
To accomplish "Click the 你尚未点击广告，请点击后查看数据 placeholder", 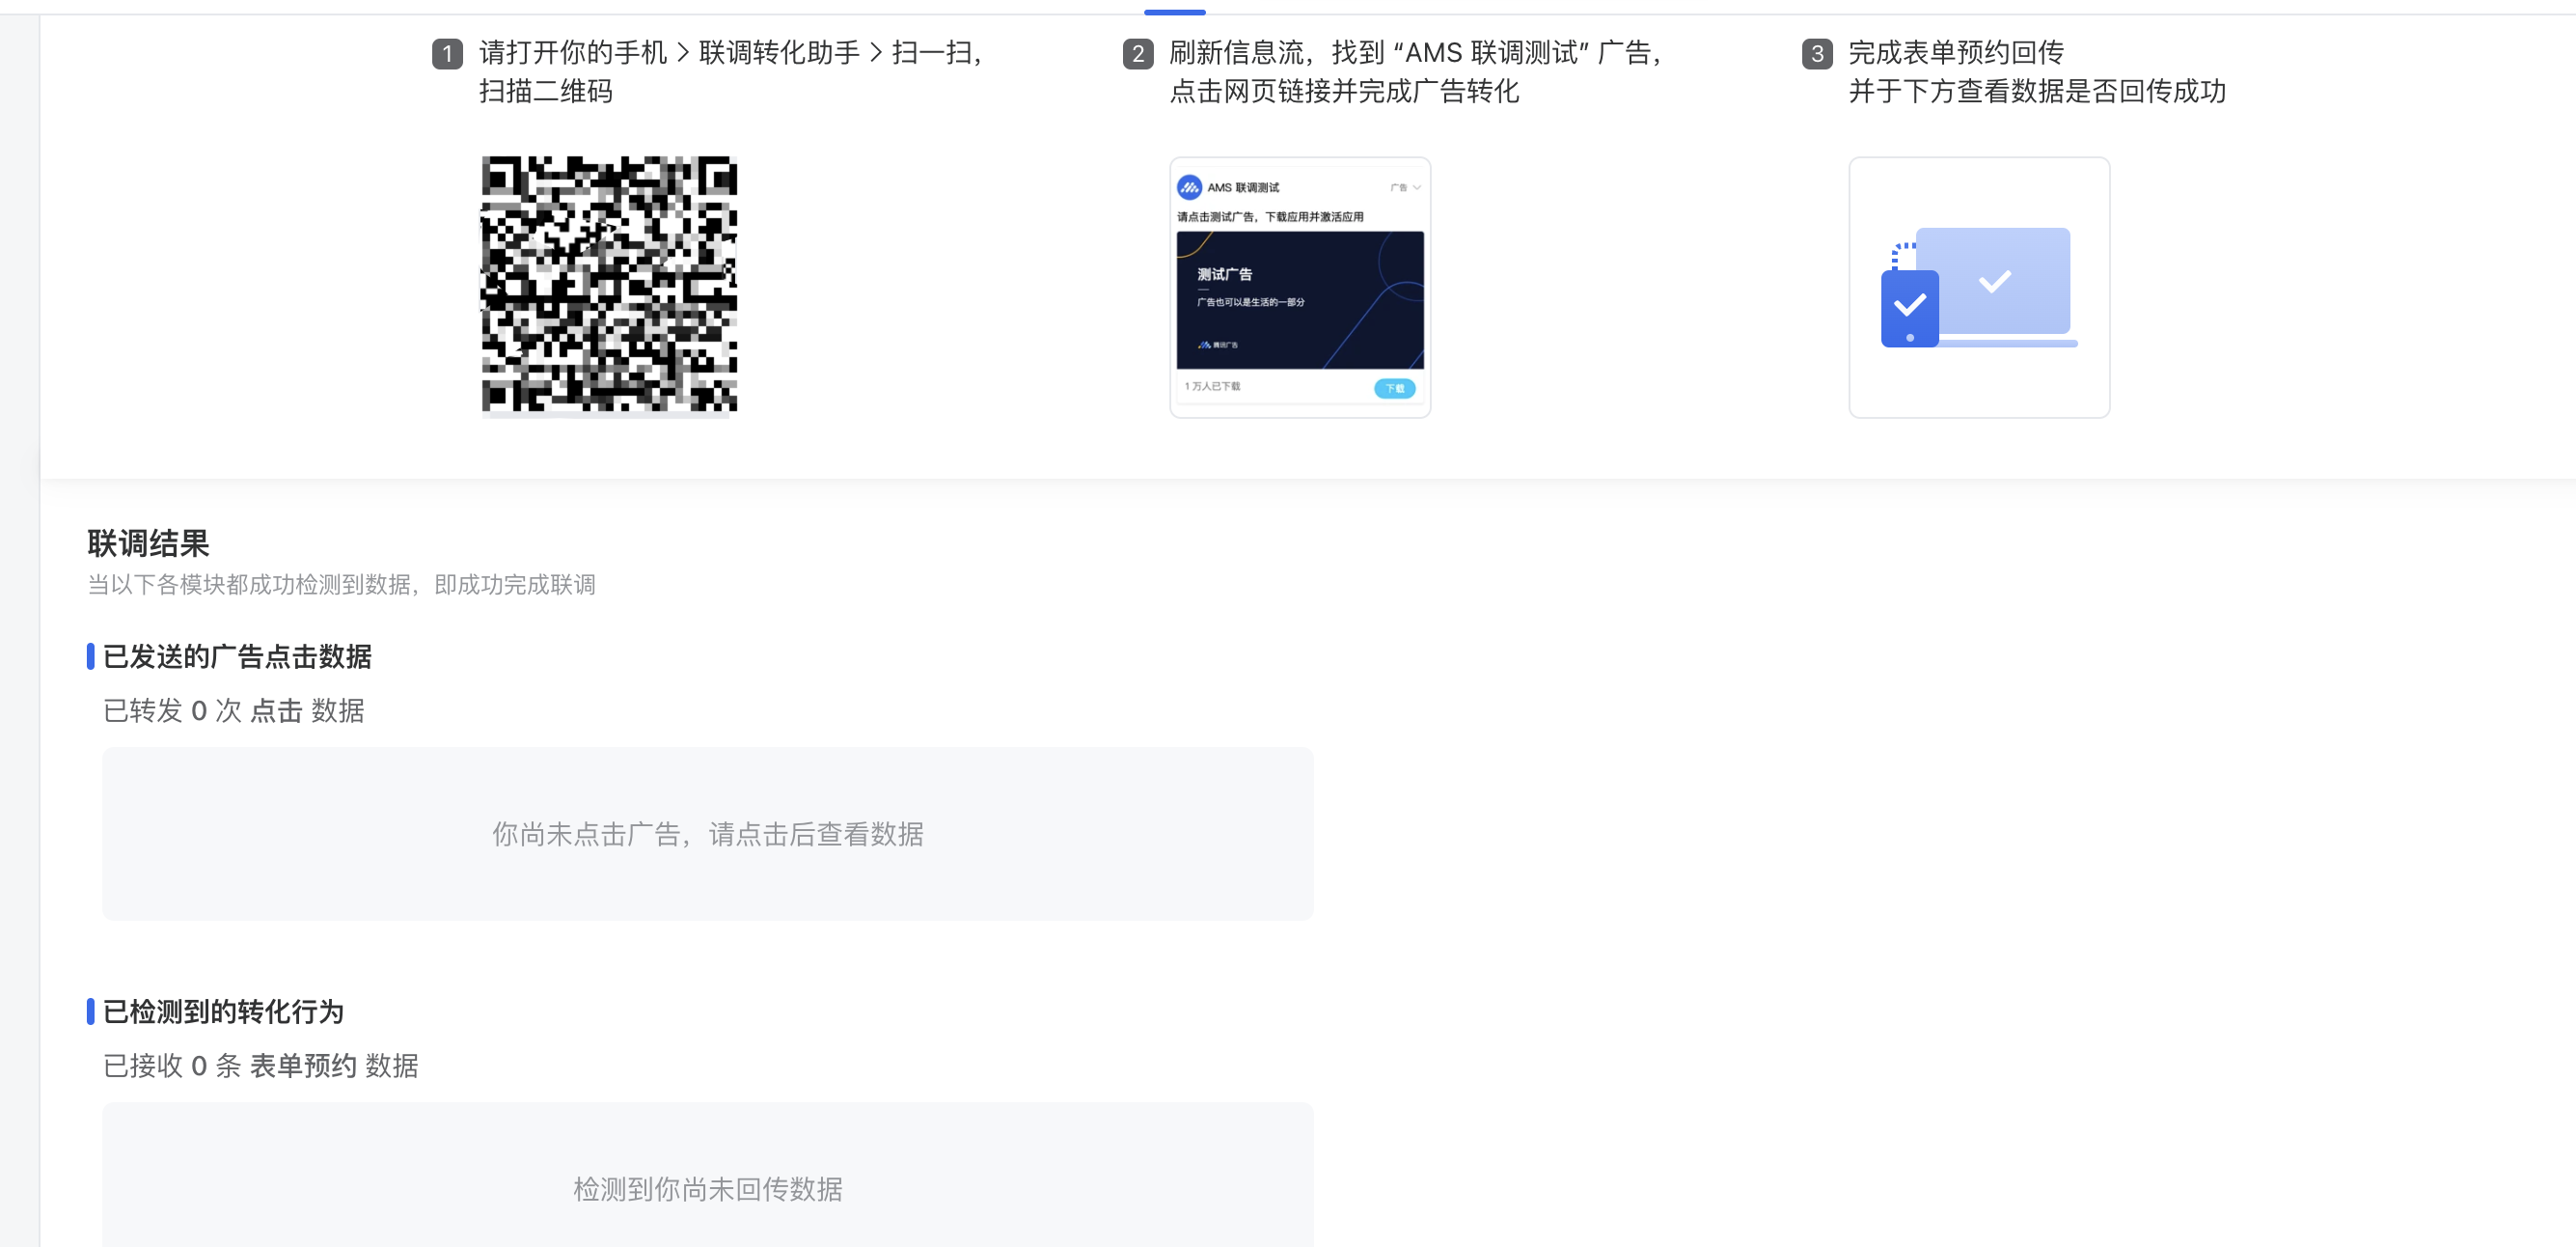I will coord(707,833).
